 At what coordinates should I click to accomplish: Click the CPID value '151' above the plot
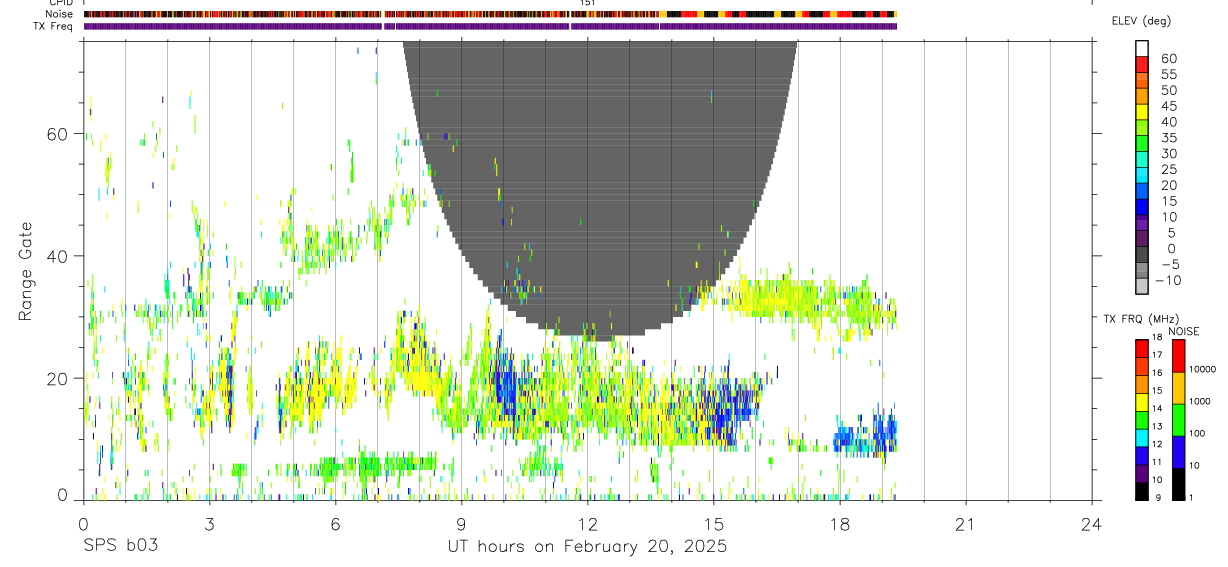[x=588, y=3]
